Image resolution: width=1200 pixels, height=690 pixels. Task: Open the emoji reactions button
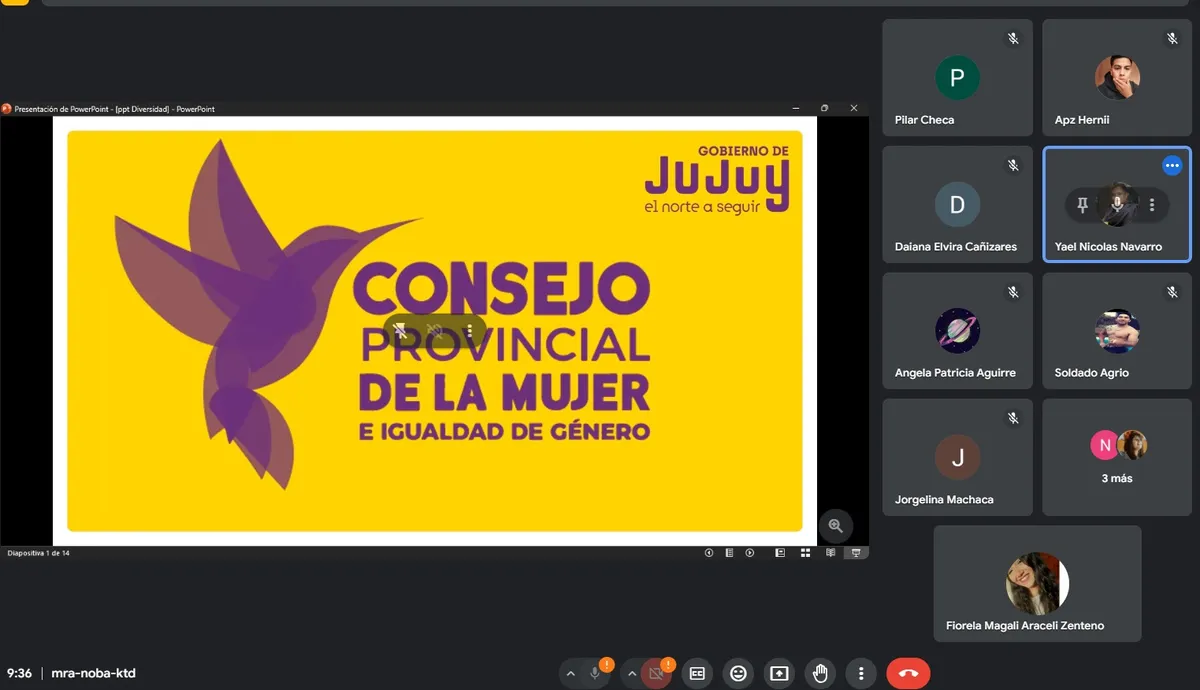pos(738,673)
